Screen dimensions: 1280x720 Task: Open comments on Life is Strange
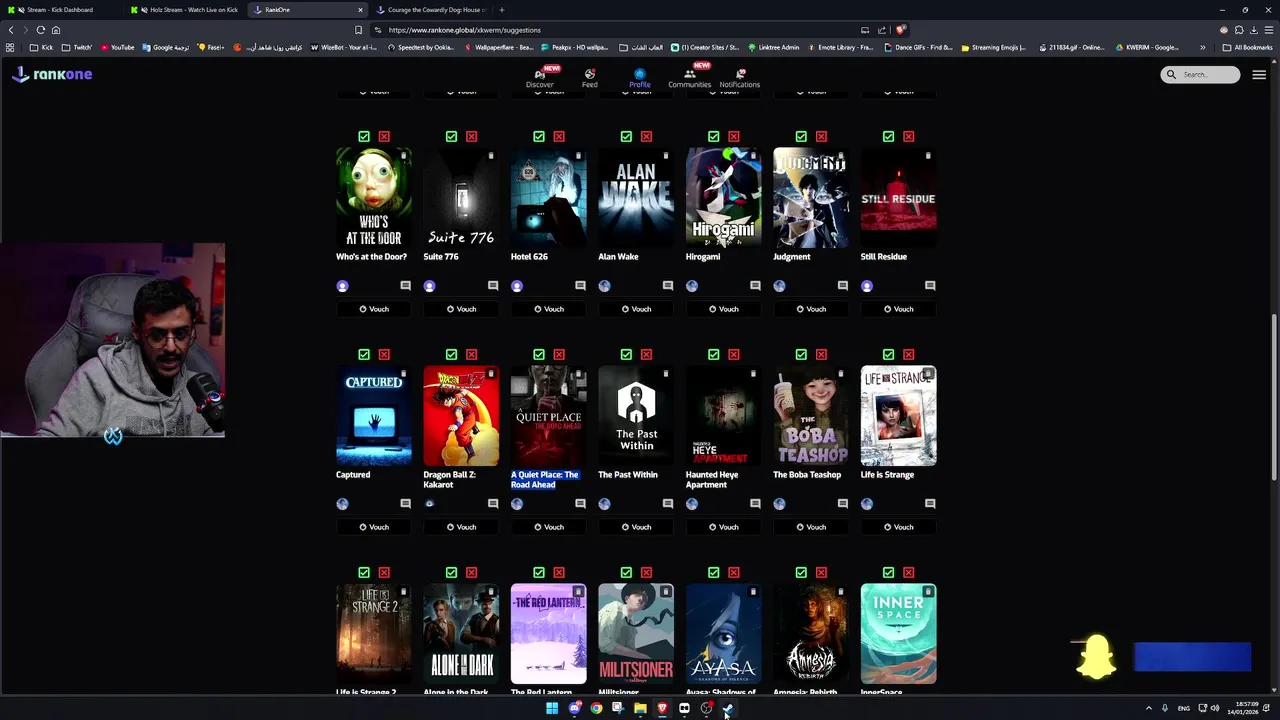[930, 504]
